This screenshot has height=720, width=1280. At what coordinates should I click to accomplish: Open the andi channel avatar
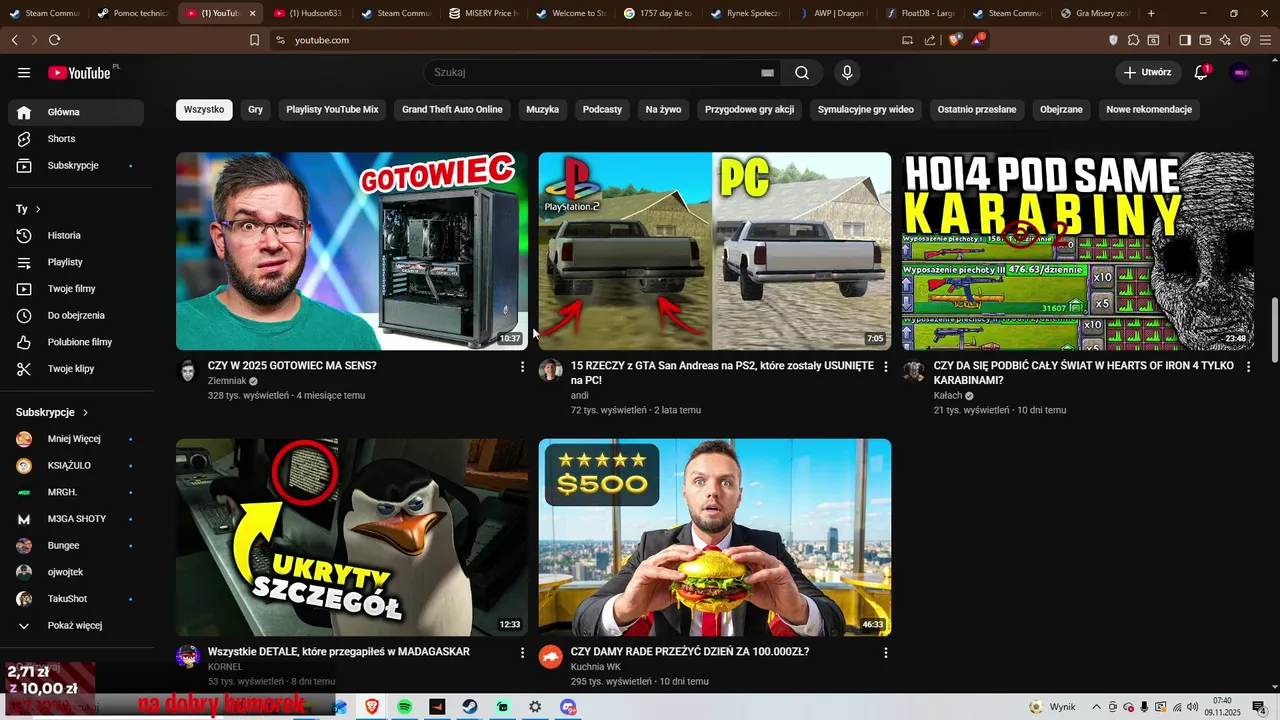pyautogui.click(x=550, y=371)
